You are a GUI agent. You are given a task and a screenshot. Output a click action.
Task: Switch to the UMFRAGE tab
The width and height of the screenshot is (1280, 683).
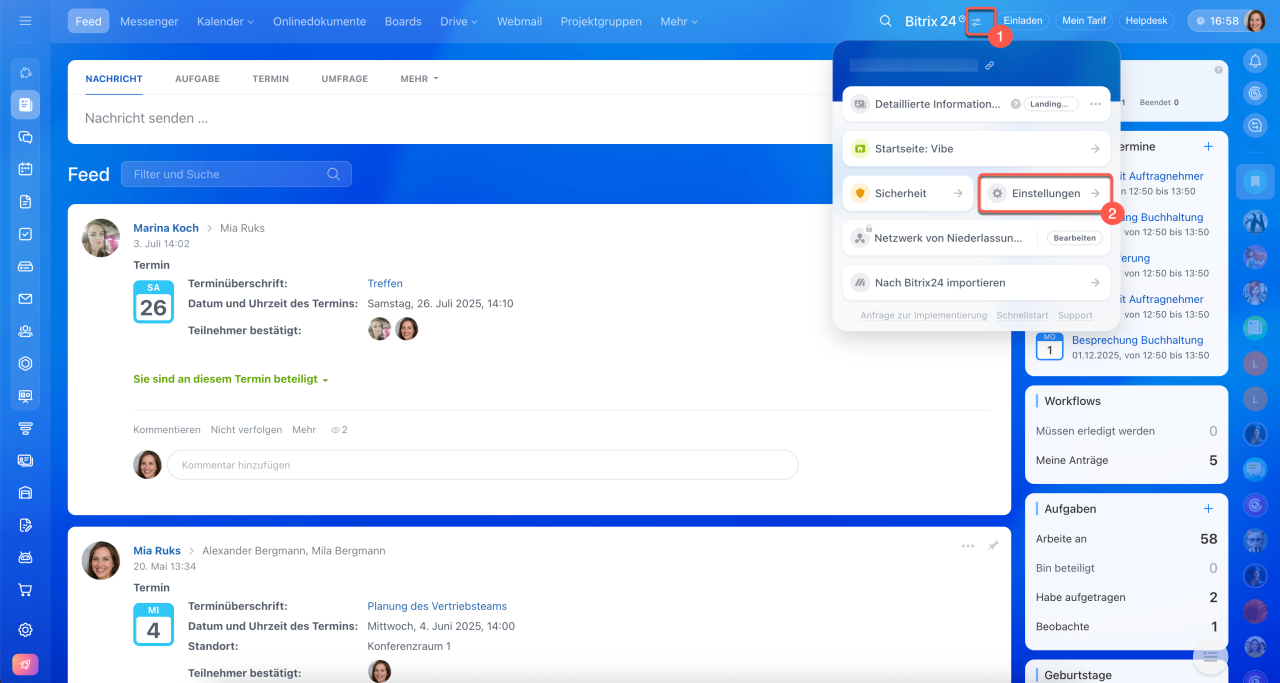[x=344, y=78]
